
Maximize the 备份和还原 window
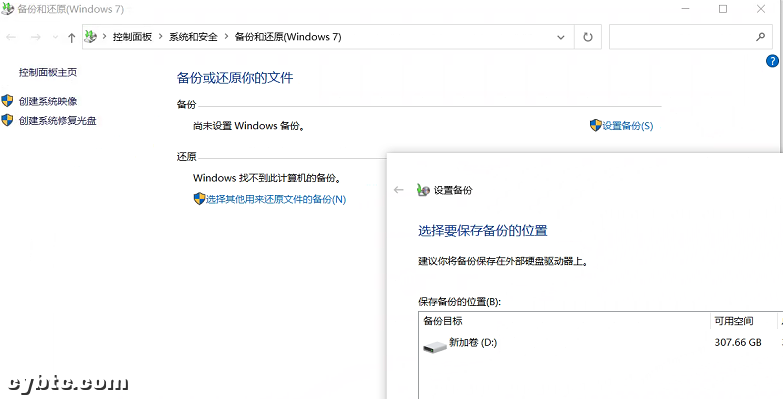pyautogui.click(x=723, y=9)
